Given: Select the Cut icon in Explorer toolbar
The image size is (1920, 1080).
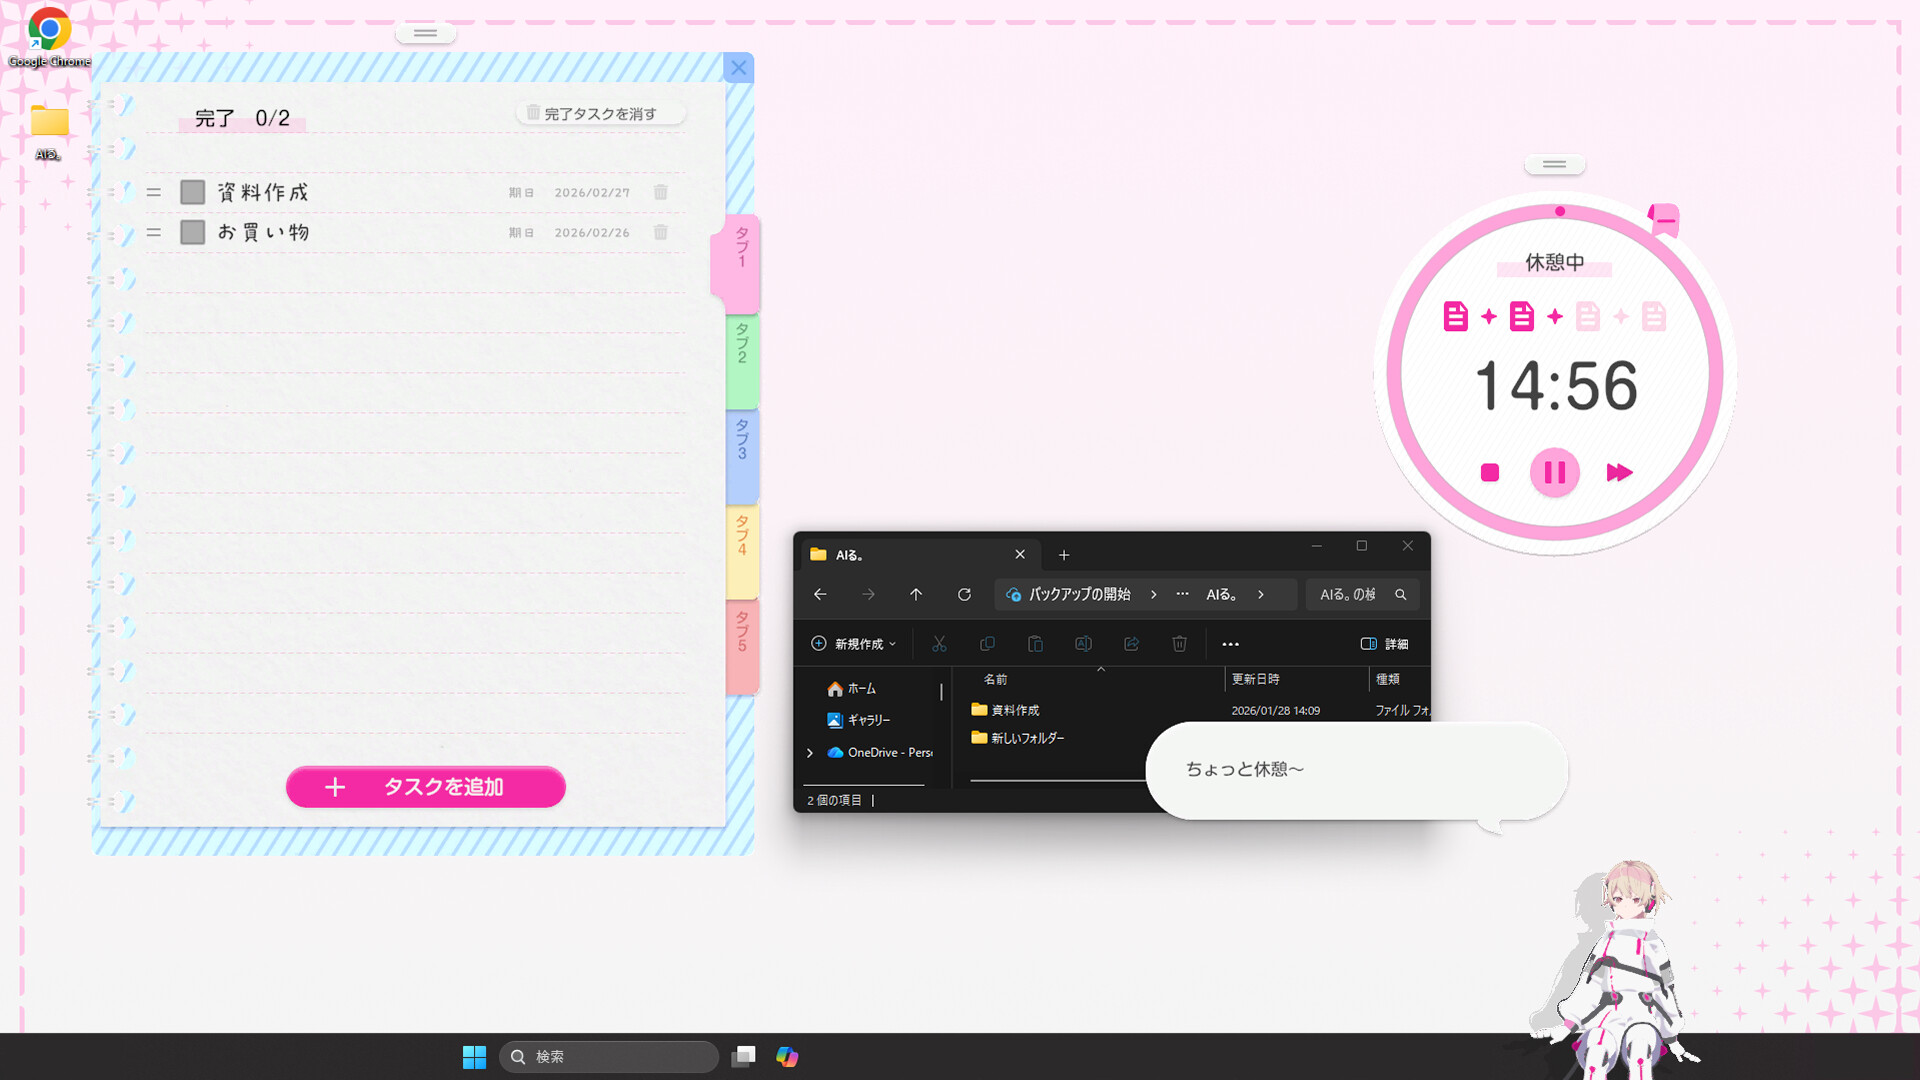Looking at the screenshot, I should [x=939, y=644].
